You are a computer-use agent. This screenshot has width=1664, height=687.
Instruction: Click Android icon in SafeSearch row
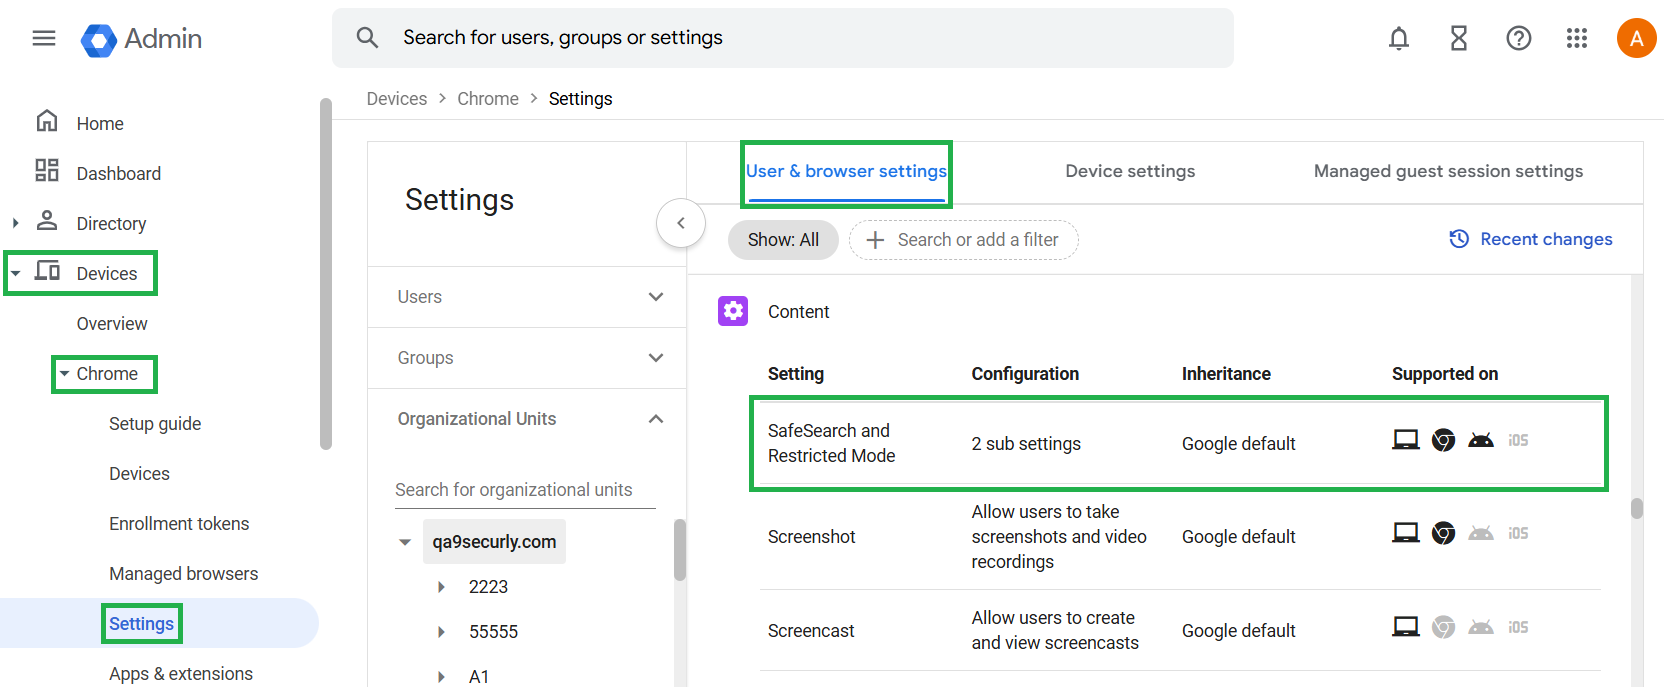pyautogui.click(x=1481, y=440)
